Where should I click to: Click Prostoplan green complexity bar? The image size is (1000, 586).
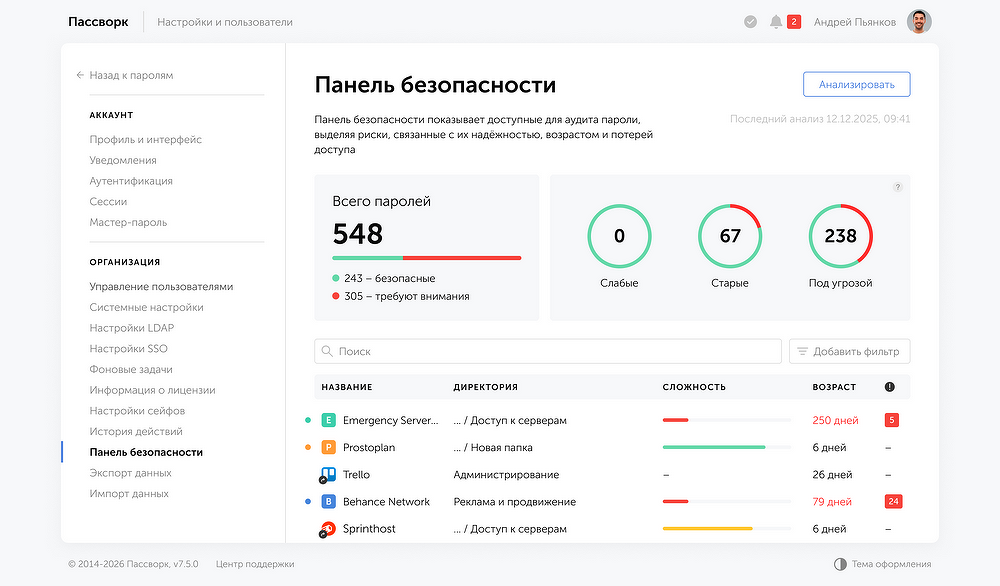click(714, 448)
